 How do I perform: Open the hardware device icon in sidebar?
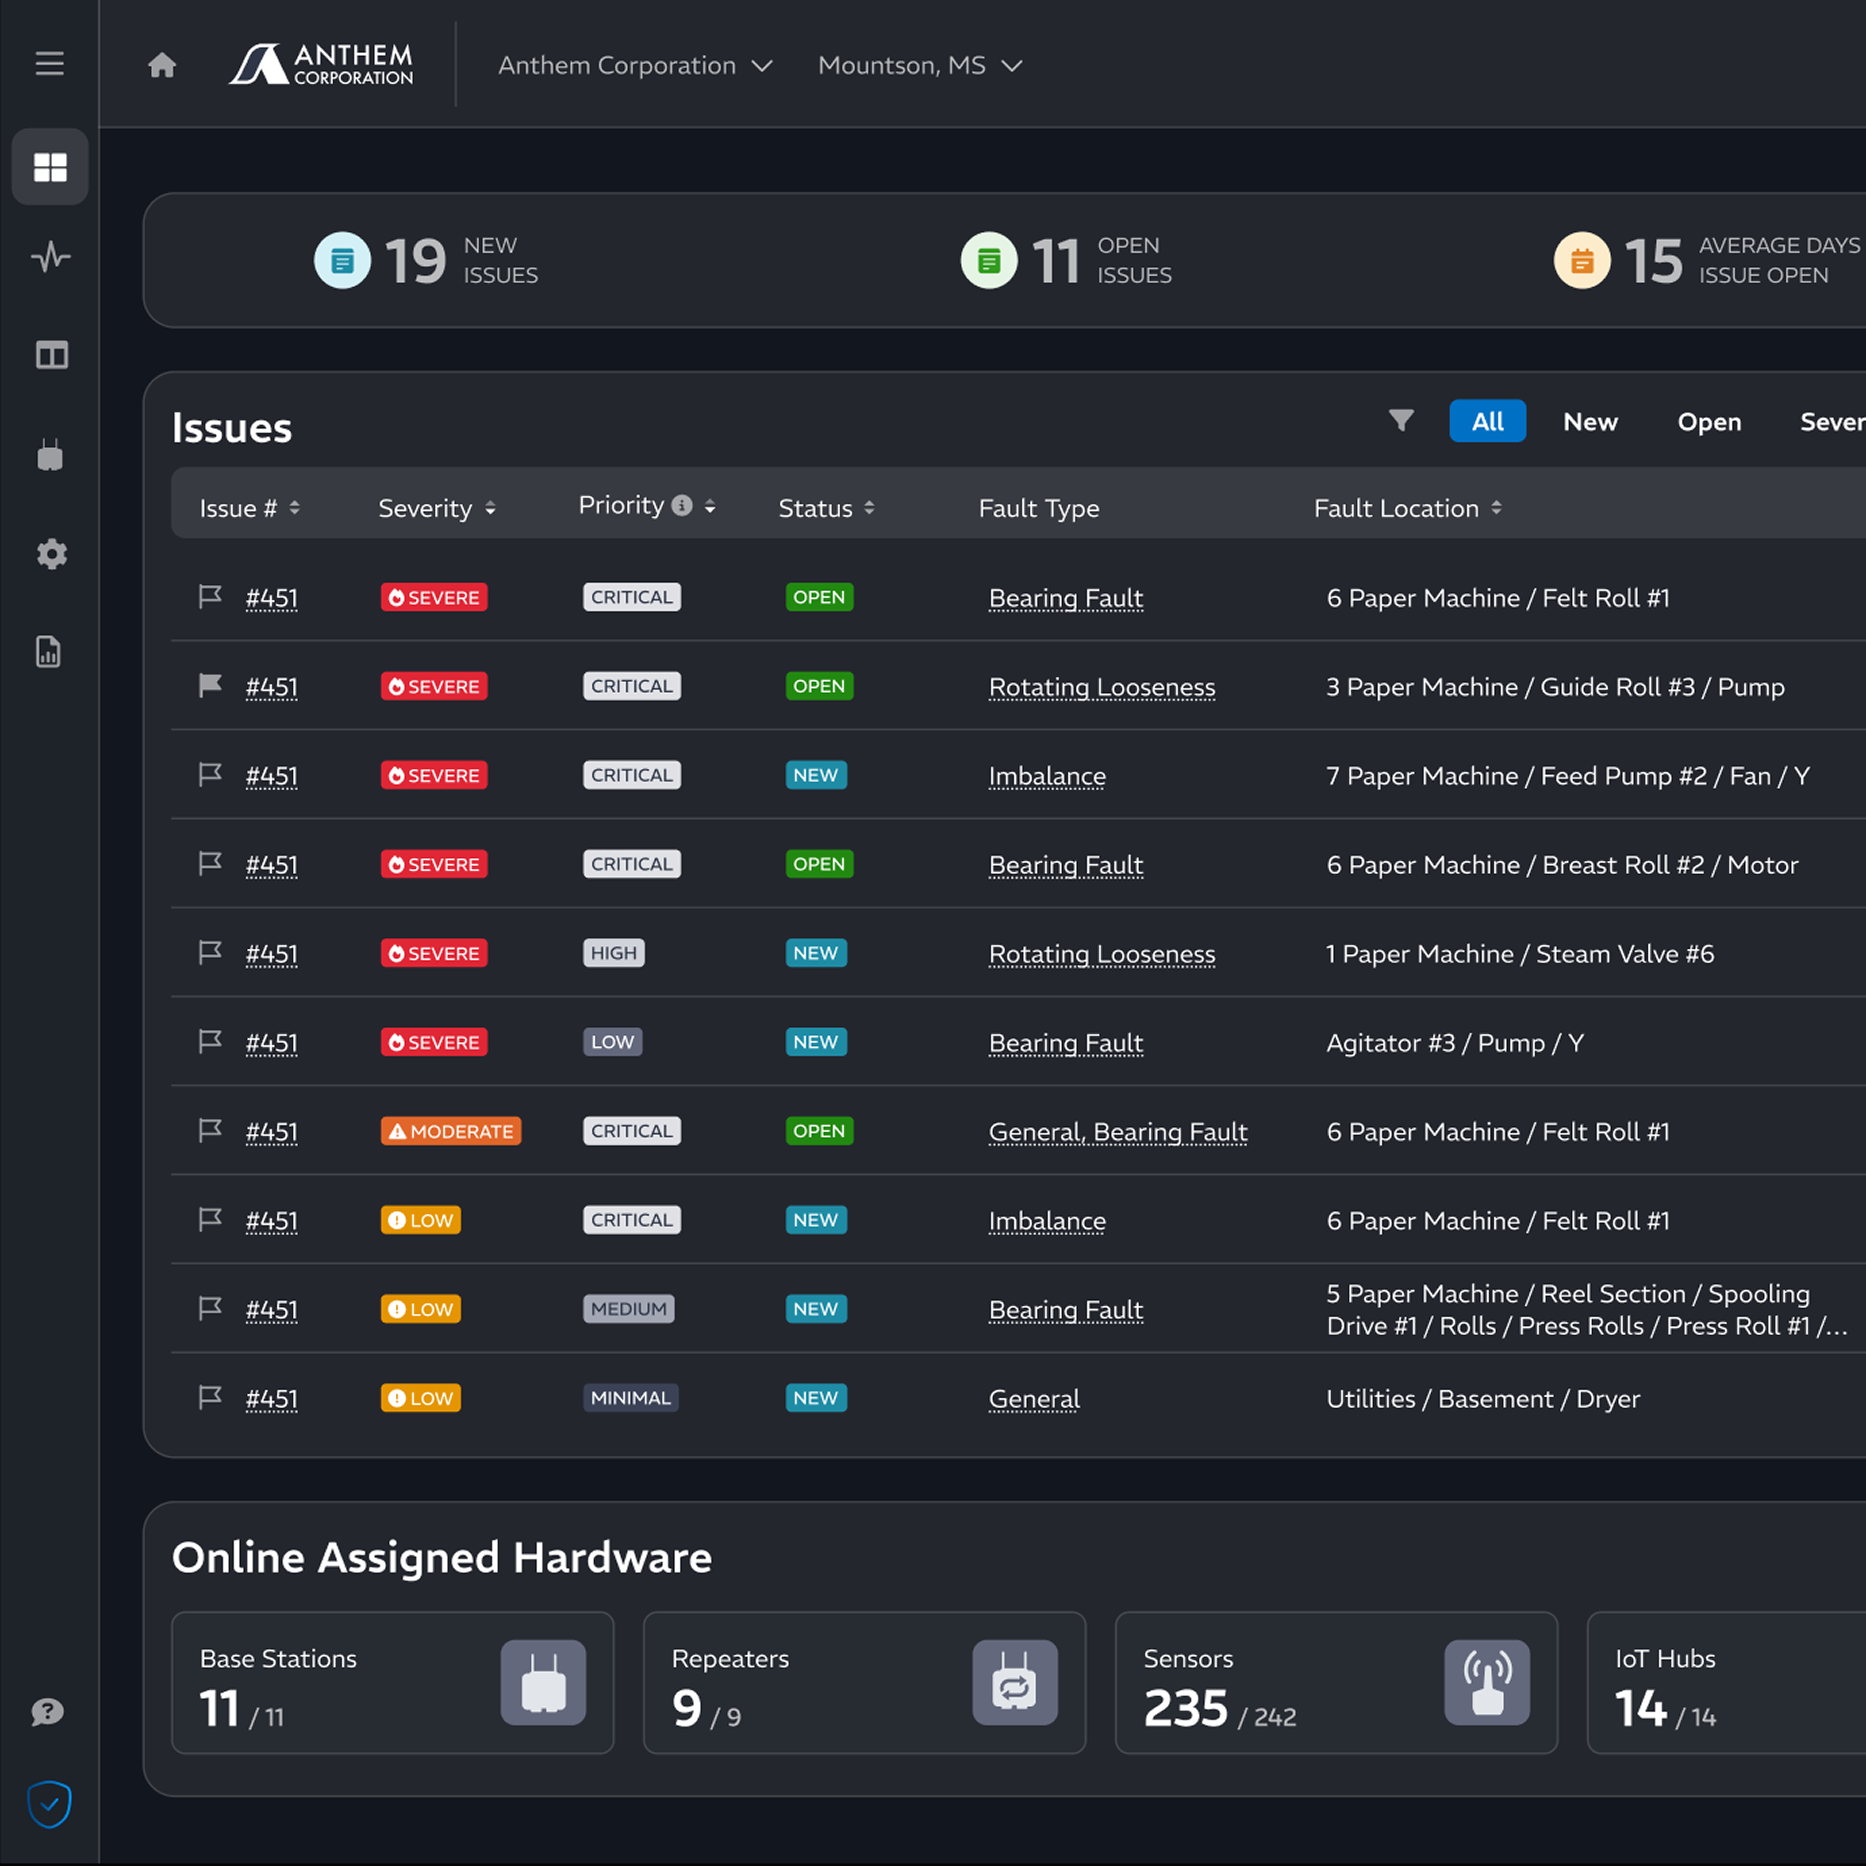tap(50, 454)
